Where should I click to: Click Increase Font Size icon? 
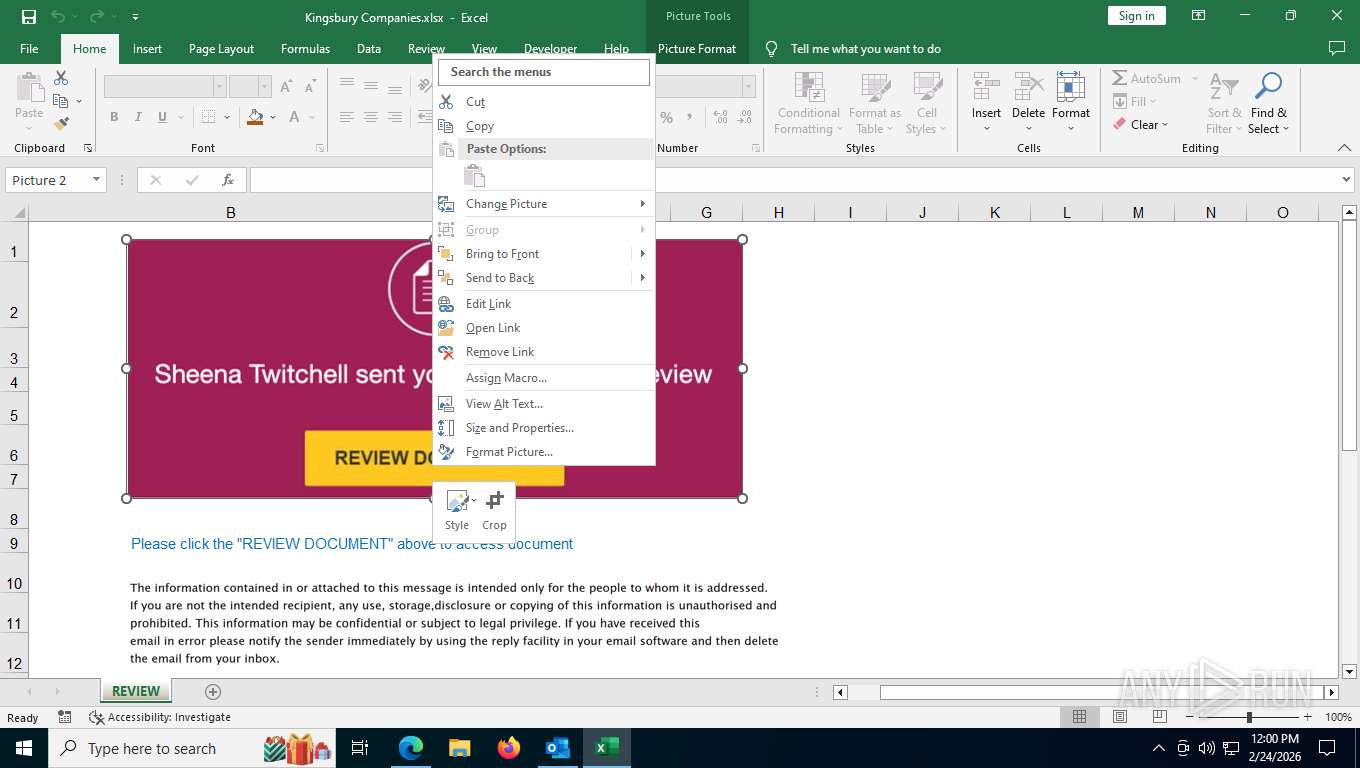click(x=286, y=87)
